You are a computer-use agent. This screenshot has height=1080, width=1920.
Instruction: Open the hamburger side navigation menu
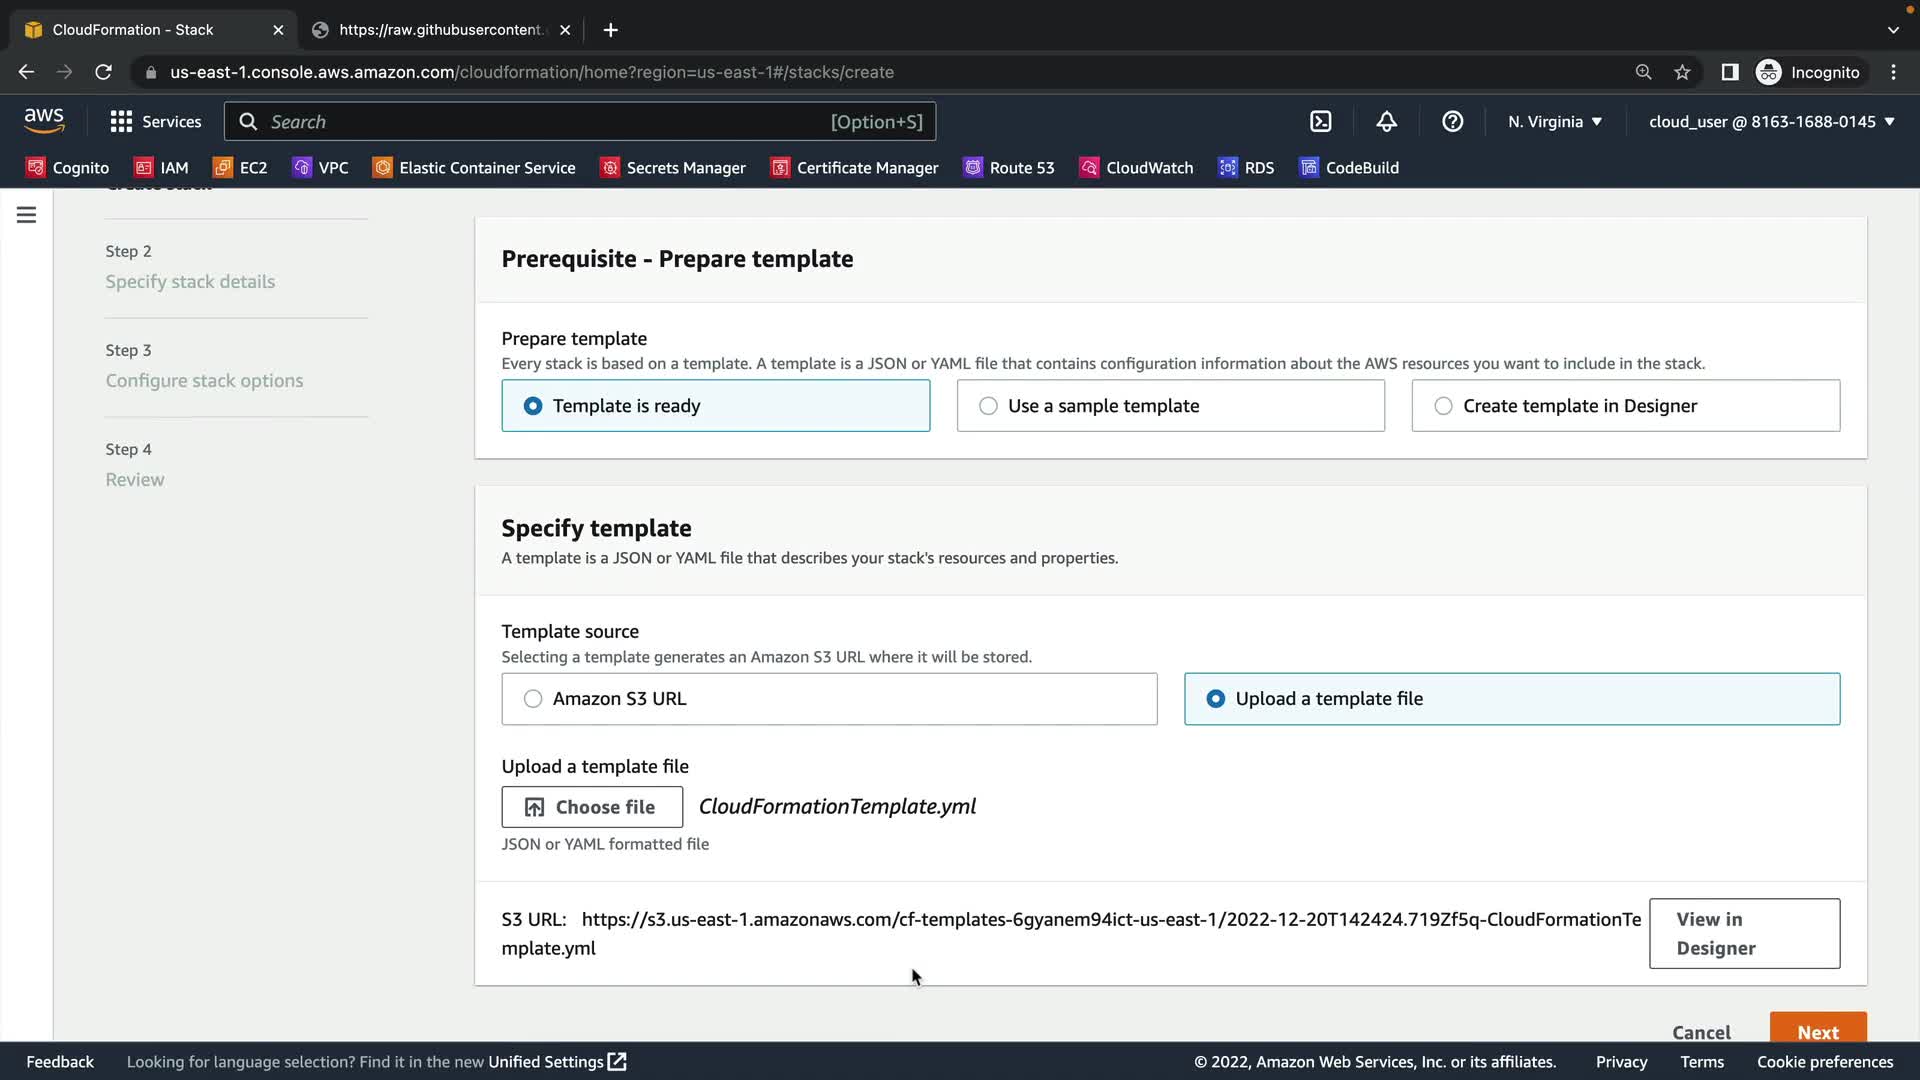pos(27,215)
